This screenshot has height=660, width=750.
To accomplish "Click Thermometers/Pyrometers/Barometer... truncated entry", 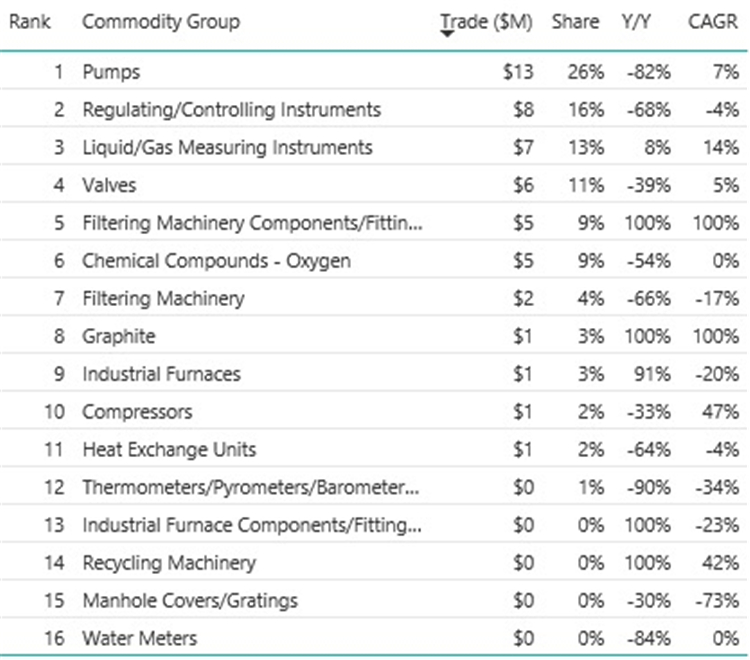I will 251,487.
